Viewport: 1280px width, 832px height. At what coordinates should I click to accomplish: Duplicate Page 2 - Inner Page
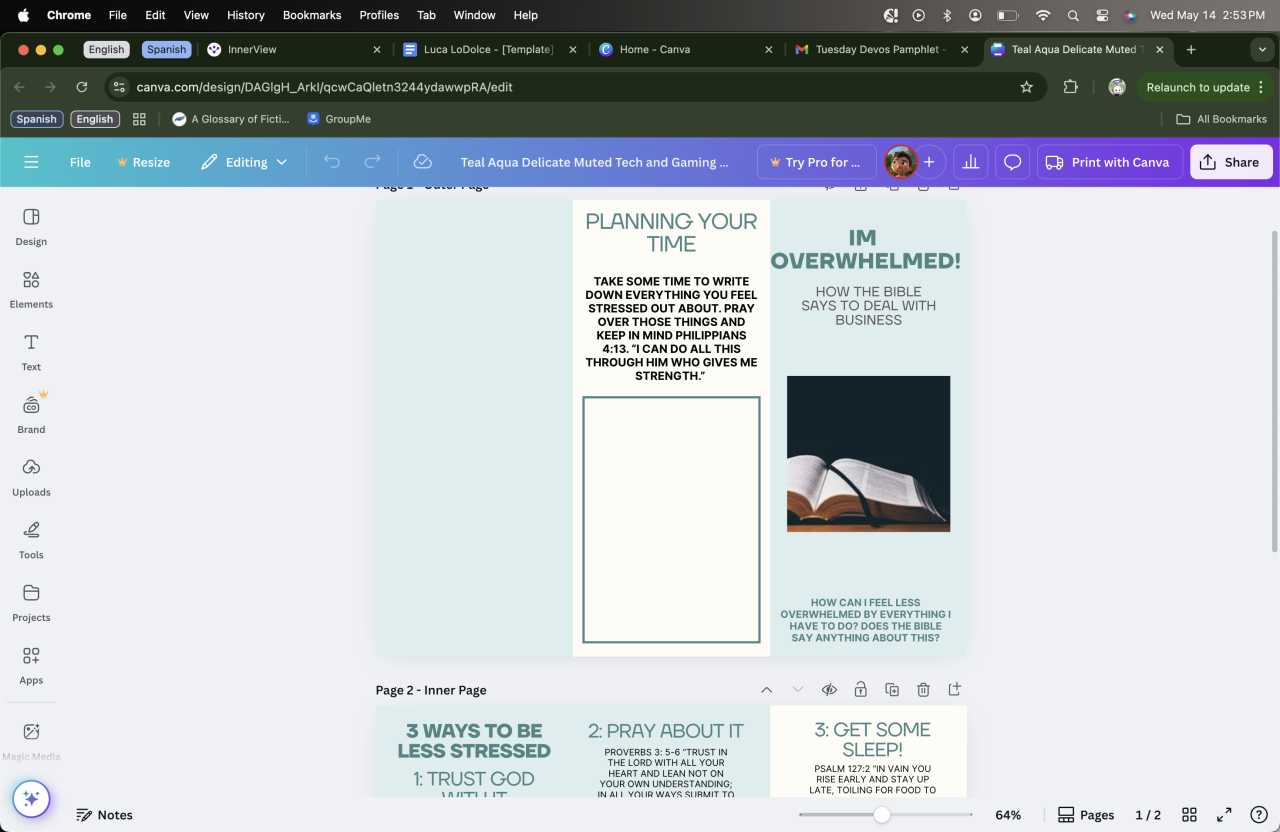[x=892, y=690]
